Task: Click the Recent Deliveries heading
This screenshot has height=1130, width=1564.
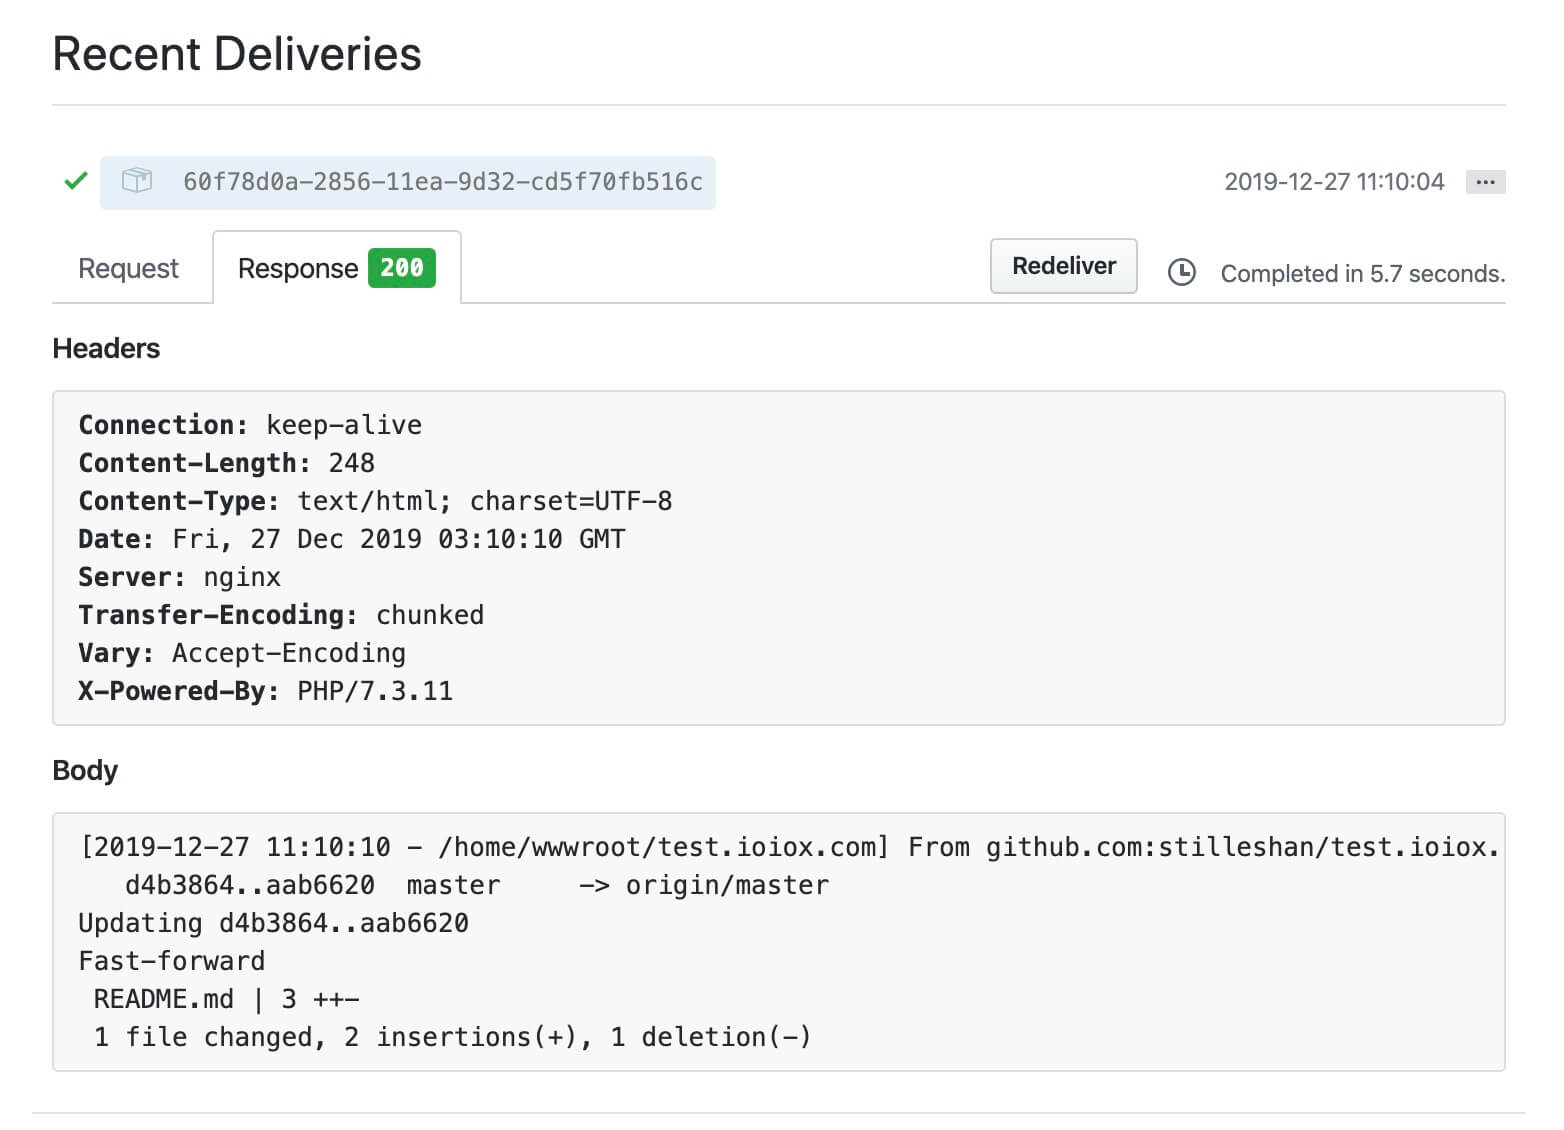Action: tap(237, 54)
